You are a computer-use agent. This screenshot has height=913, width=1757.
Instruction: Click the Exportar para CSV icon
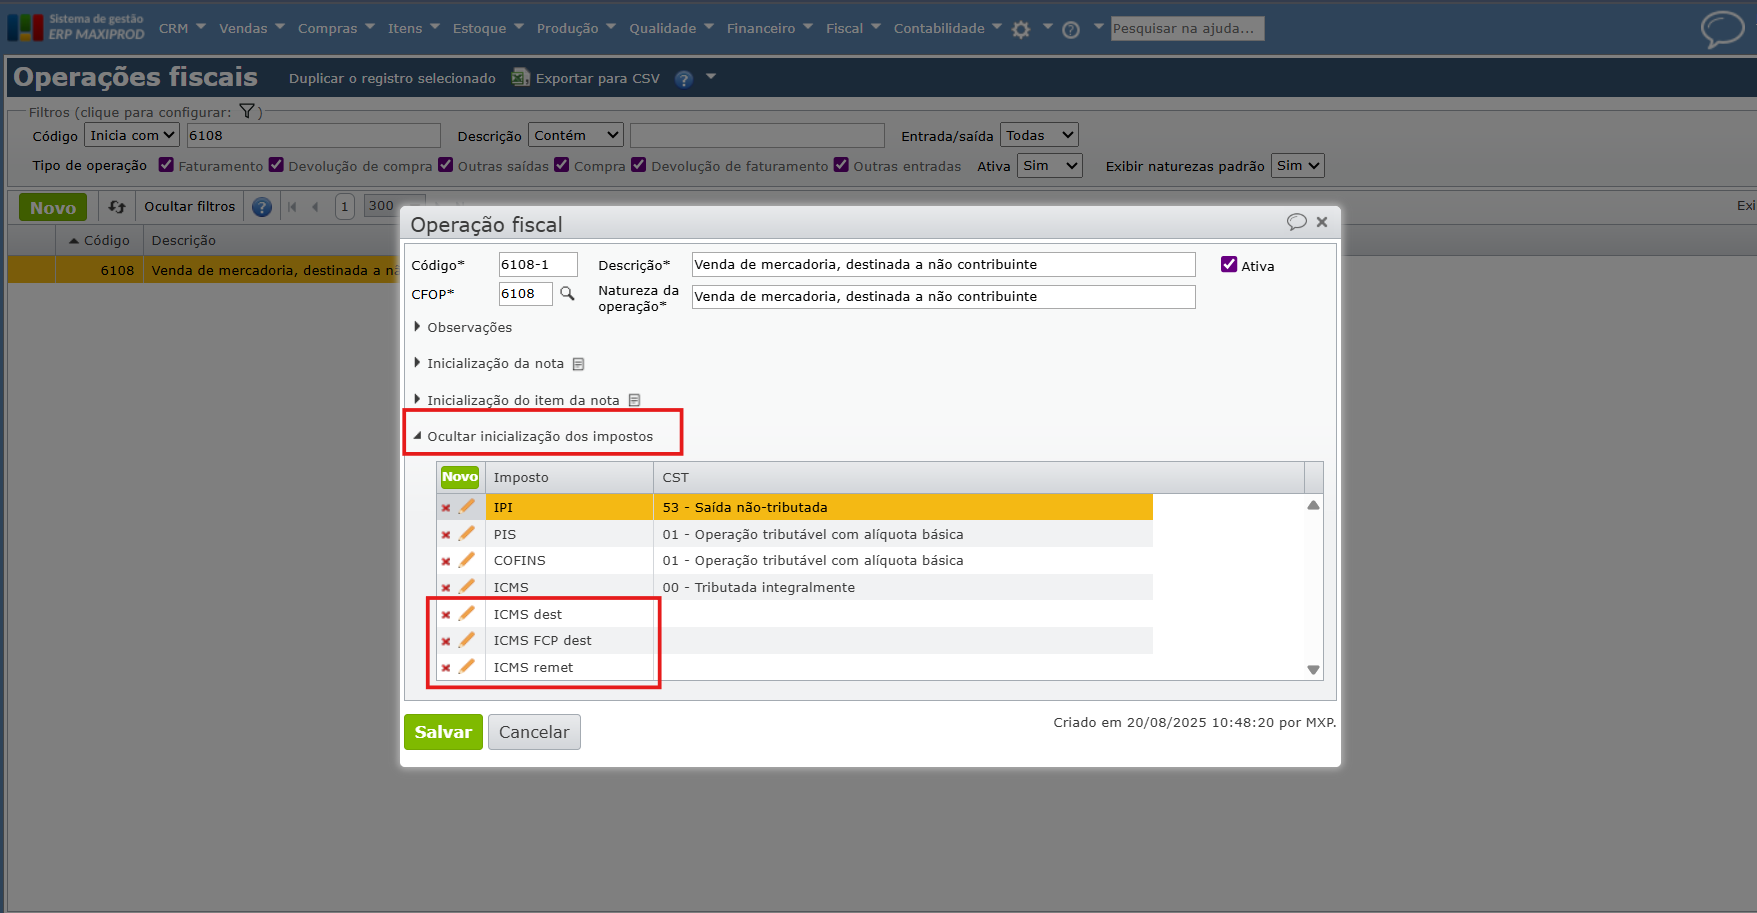521,77
